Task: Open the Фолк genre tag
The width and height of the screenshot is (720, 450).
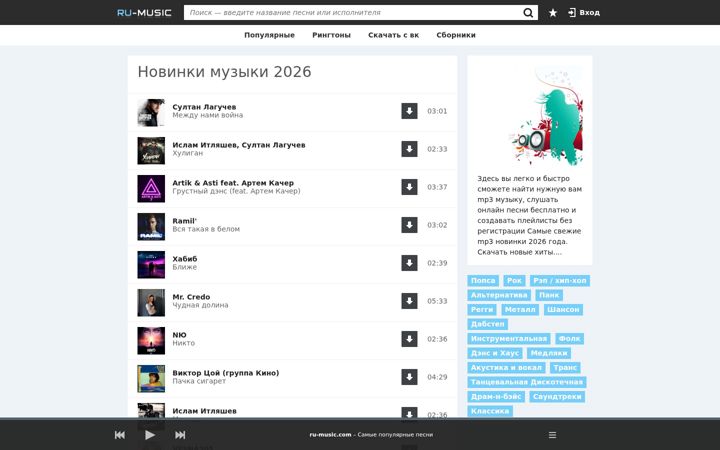Action: tap(570, 339)
